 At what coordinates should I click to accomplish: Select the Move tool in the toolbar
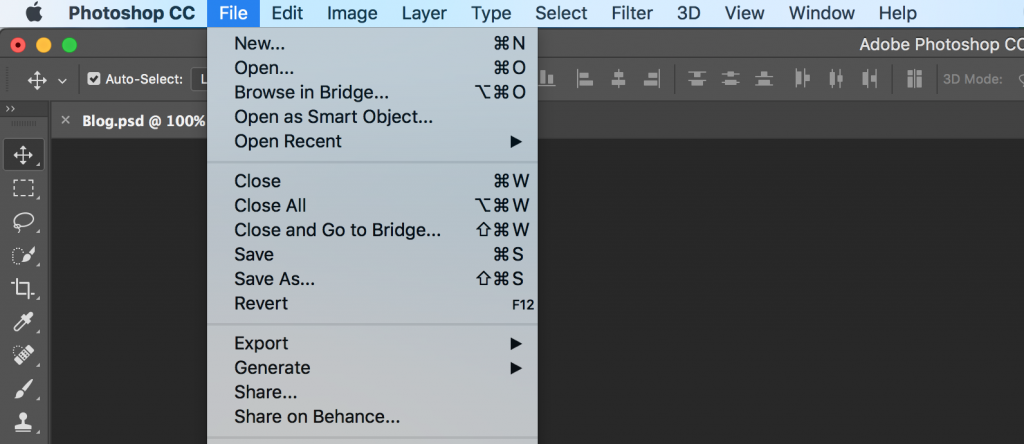tap(23, 155)
